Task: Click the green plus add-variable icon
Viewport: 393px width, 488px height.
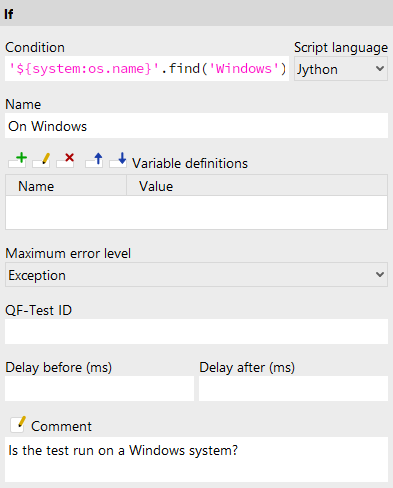Action: coord(18,160)
